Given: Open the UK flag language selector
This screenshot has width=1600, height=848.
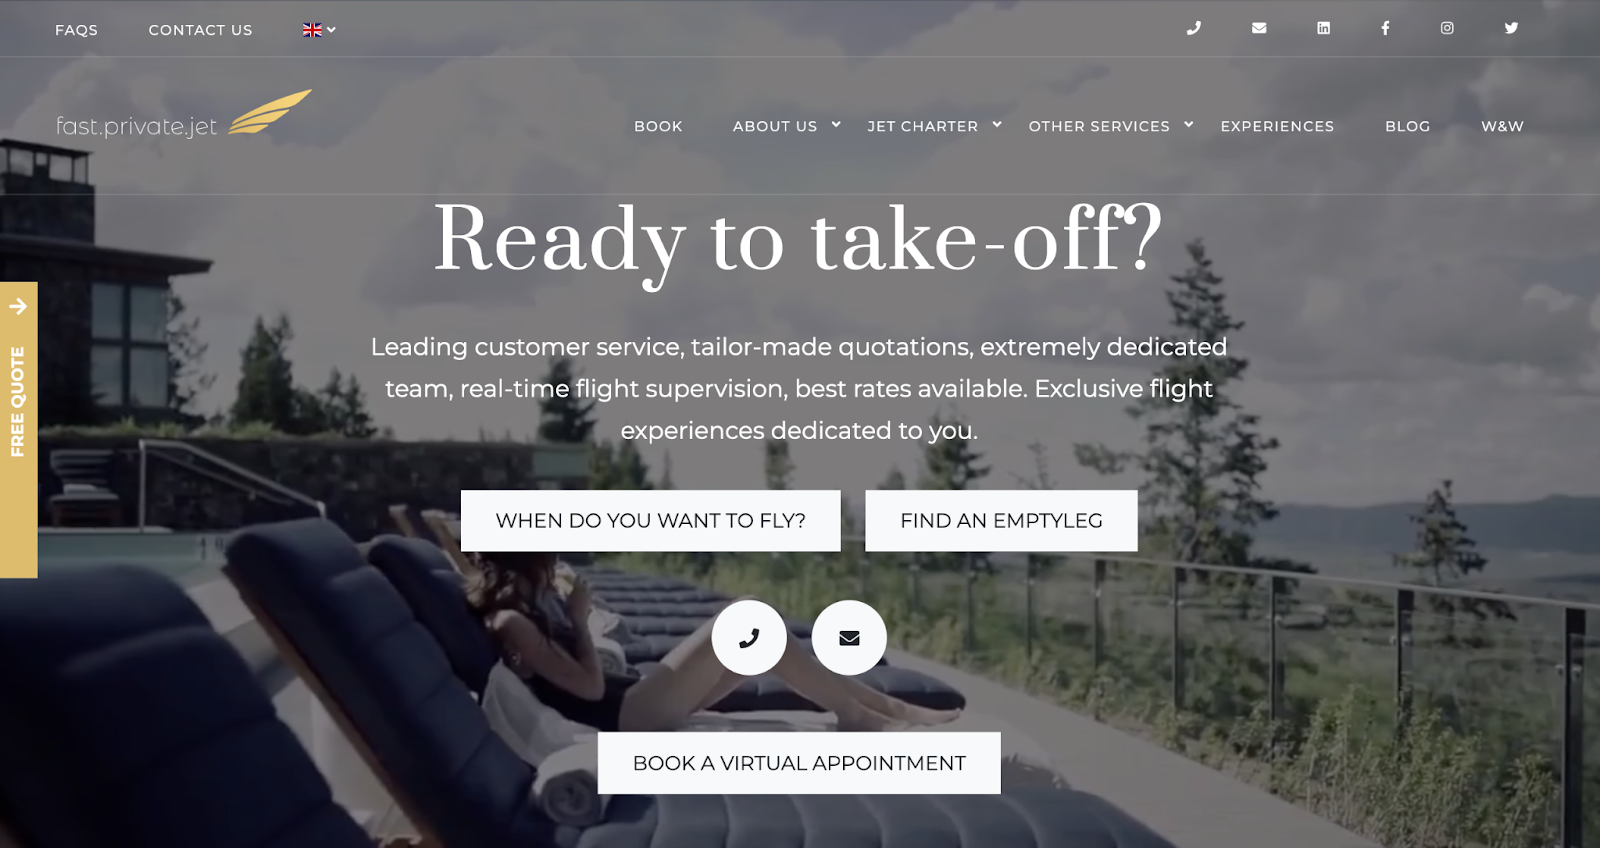Looking at the screenshot, I should [319, 30].
